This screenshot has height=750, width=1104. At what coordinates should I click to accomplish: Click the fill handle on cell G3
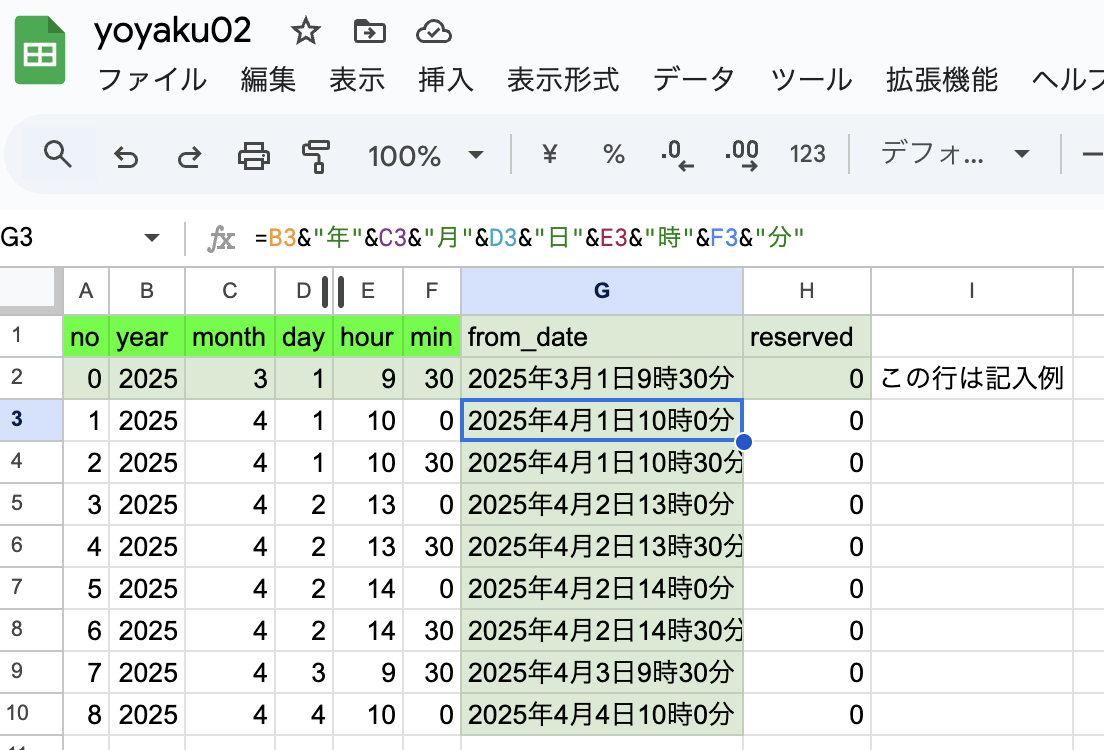[x=744, y=442]
